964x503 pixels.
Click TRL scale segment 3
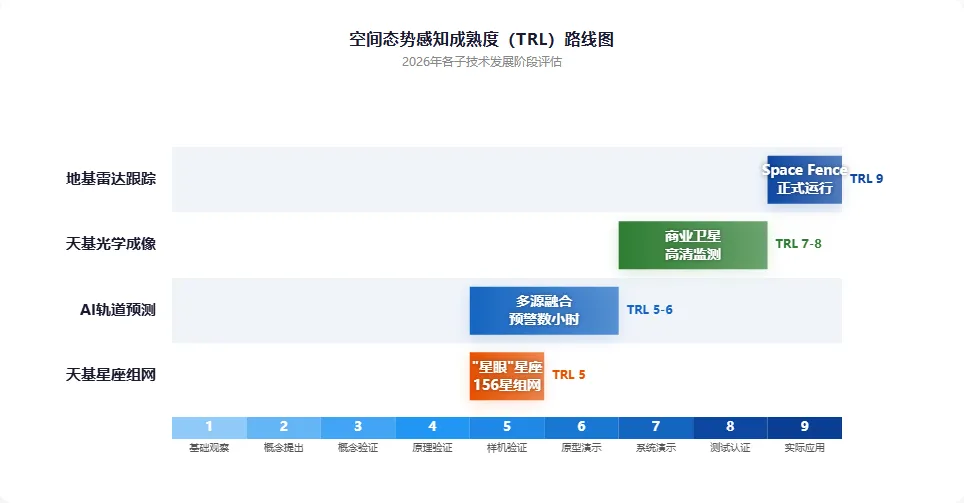358,427
